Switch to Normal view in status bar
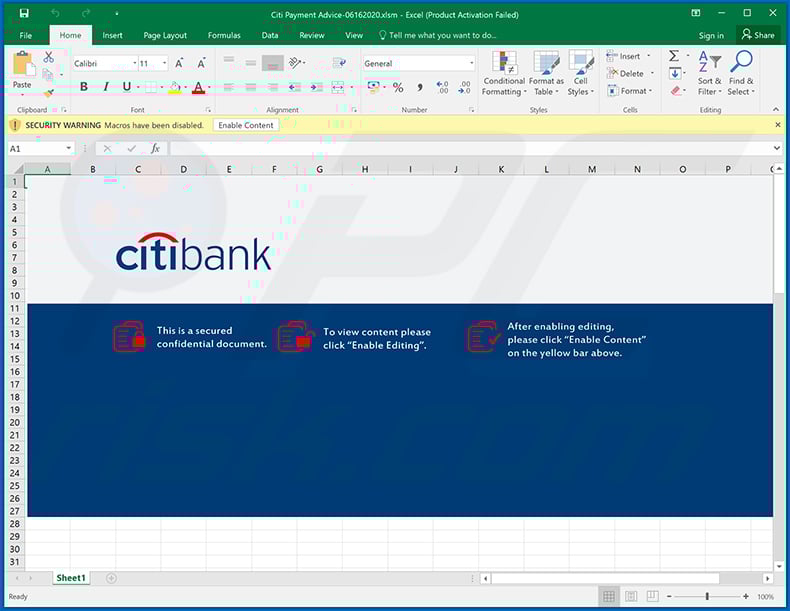 [x=609, y=597]
